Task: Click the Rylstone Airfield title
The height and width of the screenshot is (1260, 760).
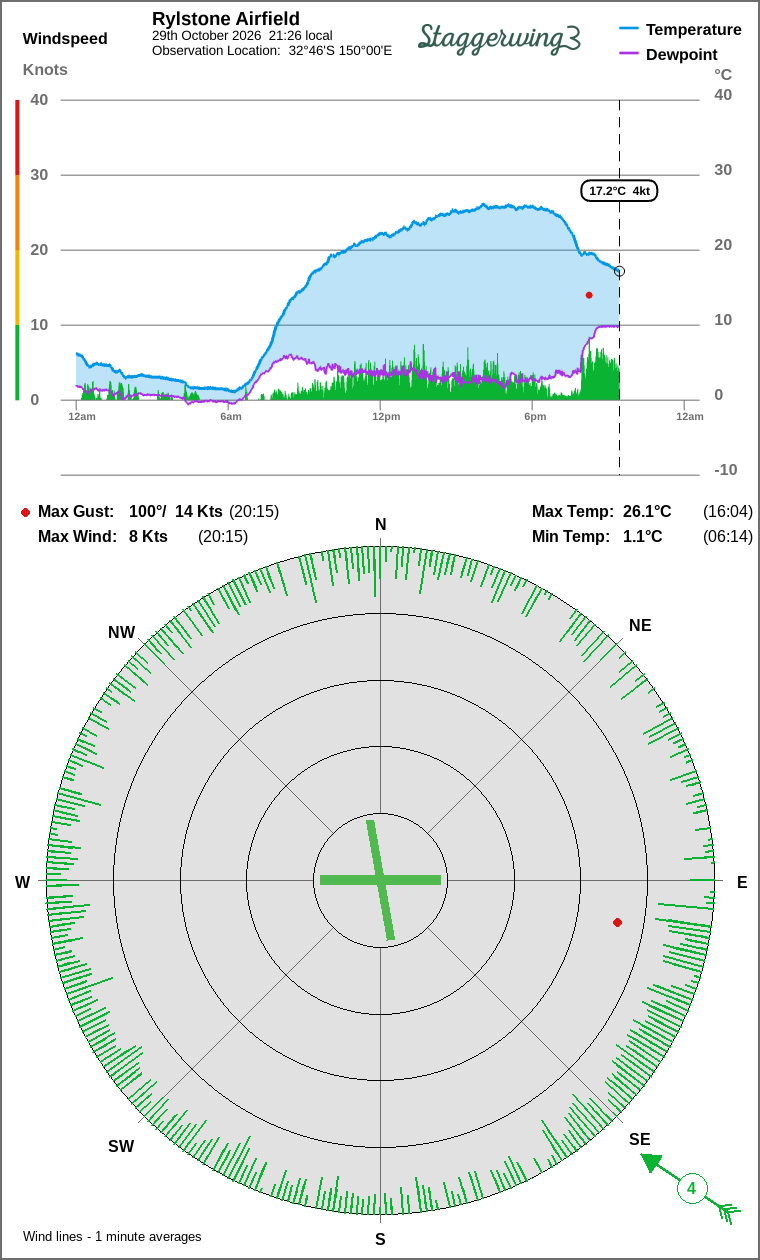Action: click(226, 19)
